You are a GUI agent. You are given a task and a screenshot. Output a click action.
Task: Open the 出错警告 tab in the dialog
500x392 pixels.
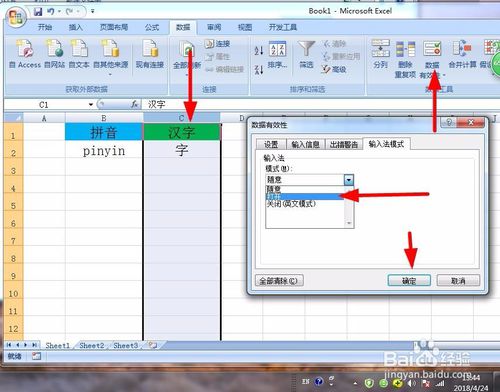pos(344,144)
